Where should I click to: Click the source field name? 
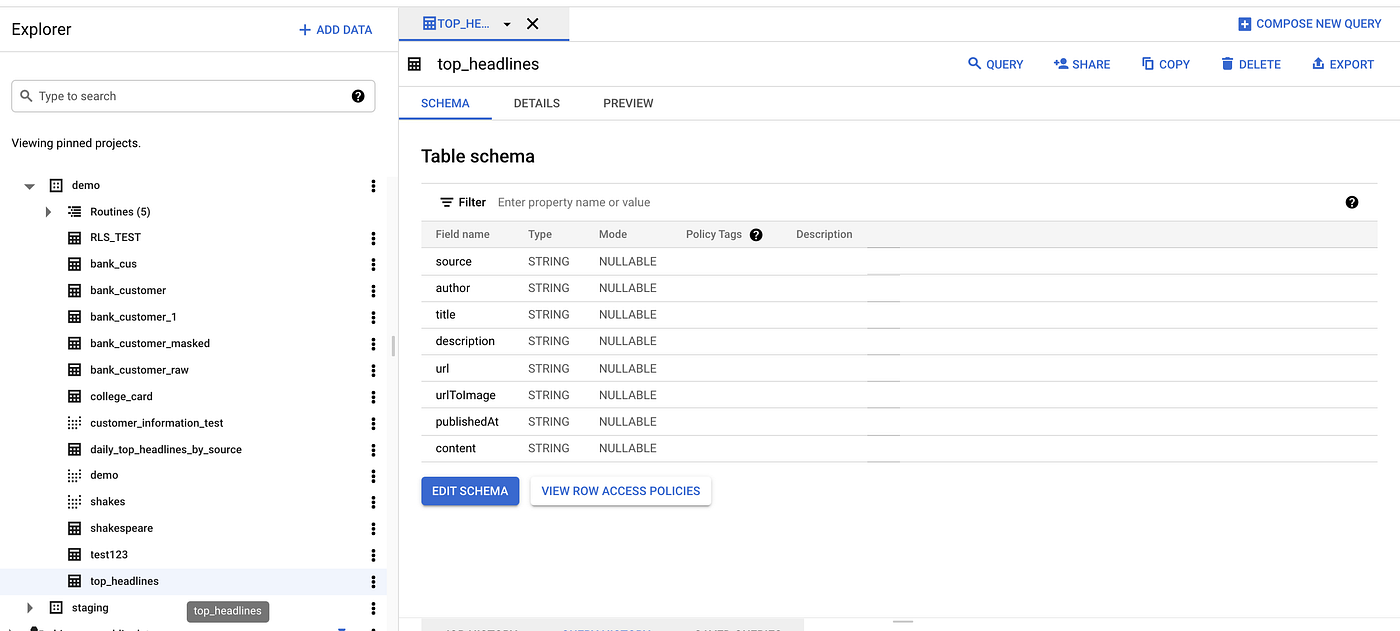point(453,261)
